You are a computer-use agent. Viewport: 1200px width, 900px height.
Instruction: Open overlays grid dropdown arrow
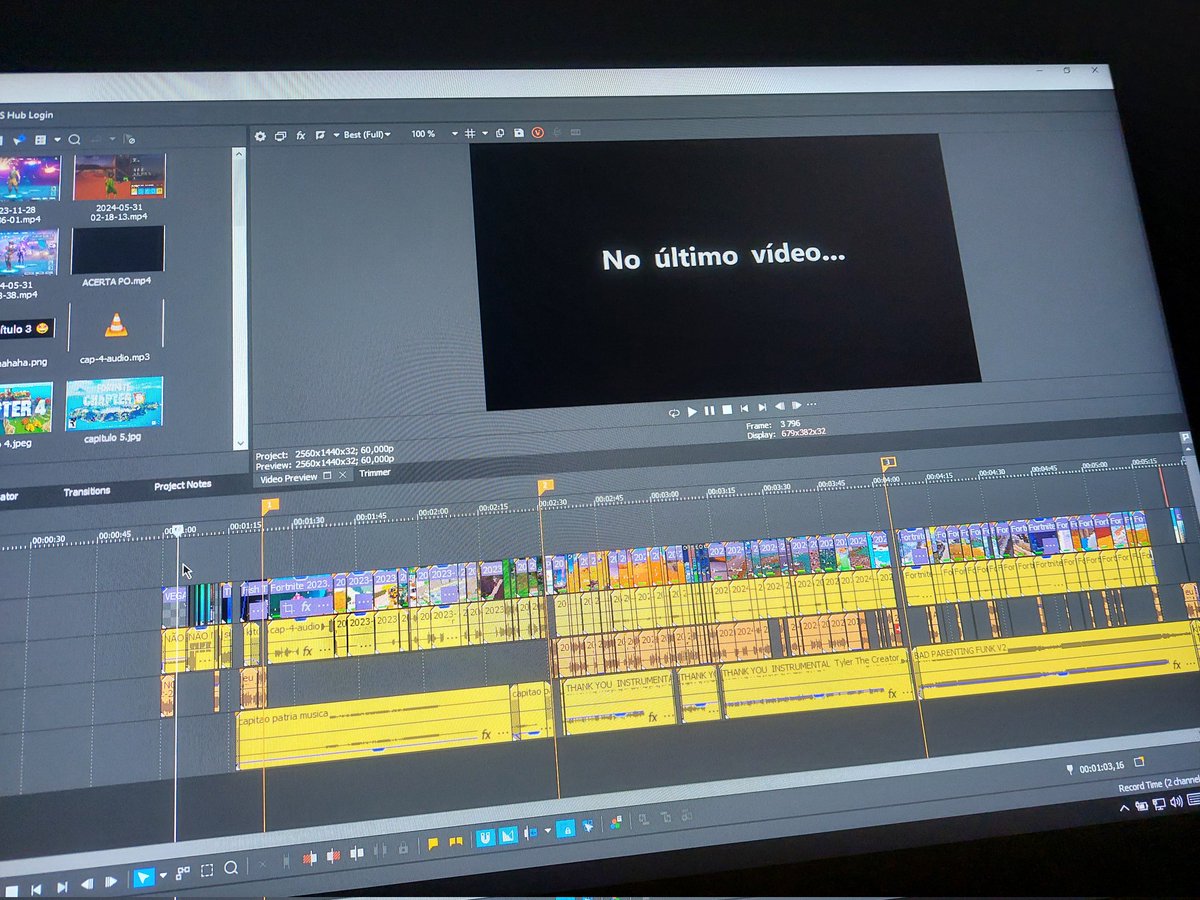click(x=485, y=133)
